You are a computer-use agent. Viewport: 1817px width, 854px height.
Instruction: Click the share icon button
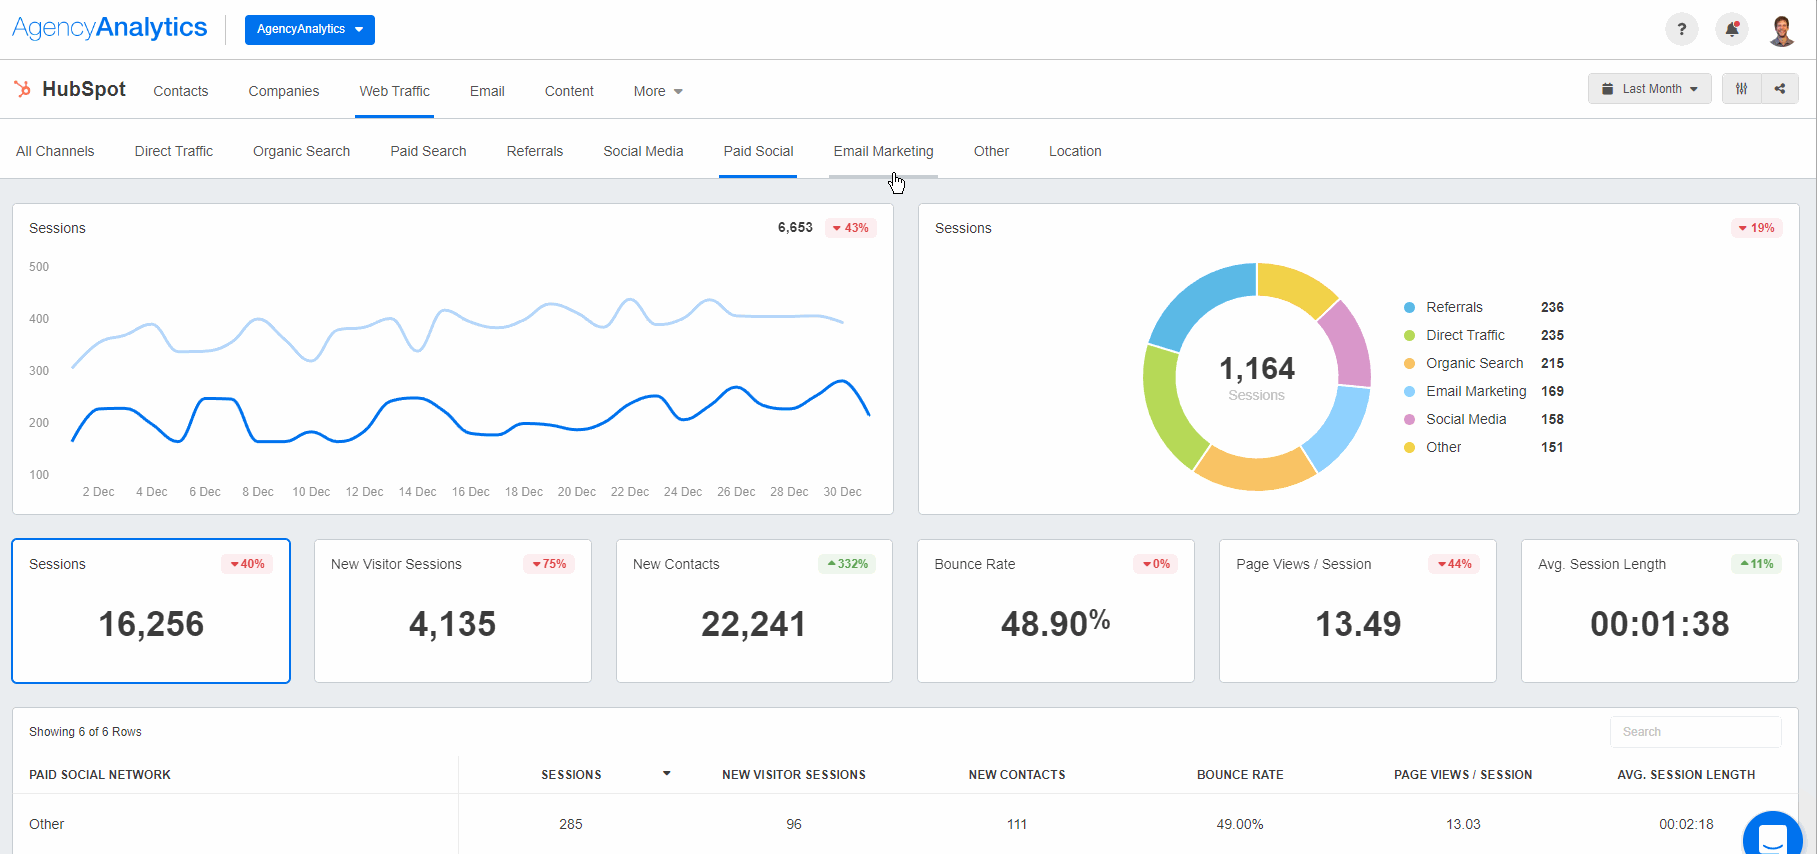pyautogui.click(x=1779, y=89)
